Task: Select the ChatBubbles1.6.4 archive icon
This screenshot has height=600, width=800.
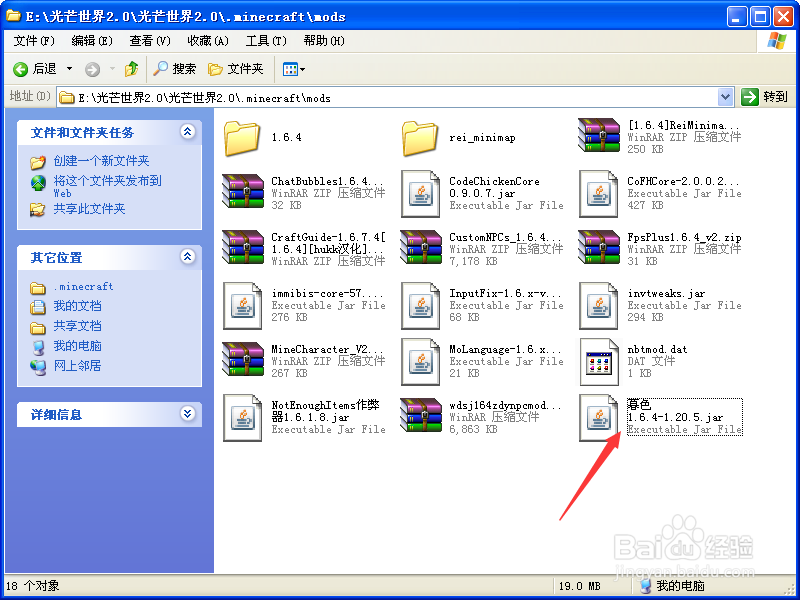Action: click(243, 191)
